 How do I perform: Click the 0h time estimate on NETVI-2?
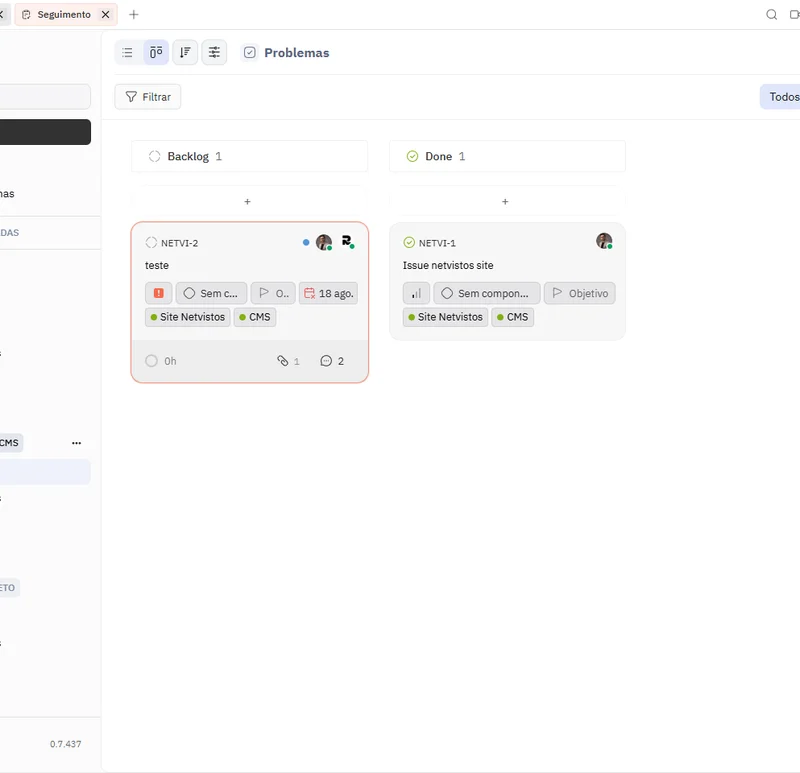pos(161,361)
